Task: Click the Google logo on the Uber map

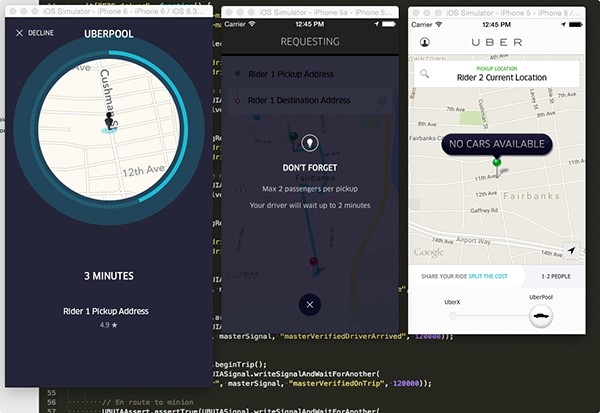Action: 429,253
